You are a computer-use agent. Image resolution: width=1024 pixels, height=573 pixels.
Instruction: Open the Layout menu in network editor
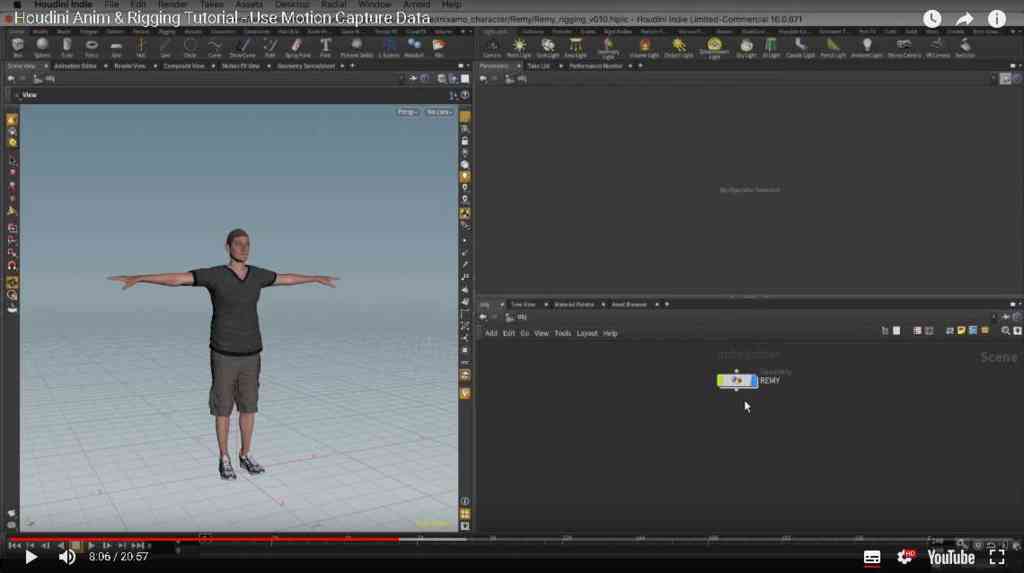tap(586, 333)
